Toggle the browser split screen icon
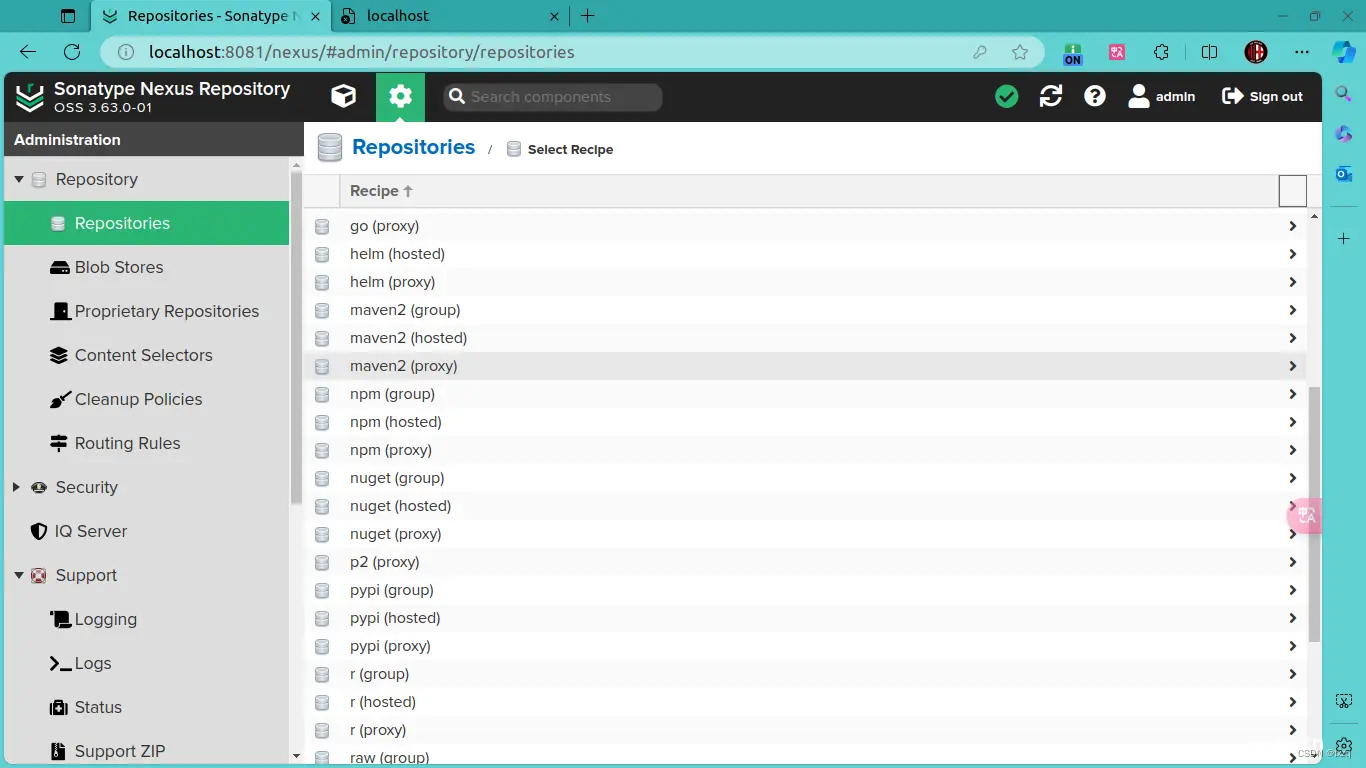Screen dimensions: 1366x768 pyautogui.click(x=1209, y=52)
